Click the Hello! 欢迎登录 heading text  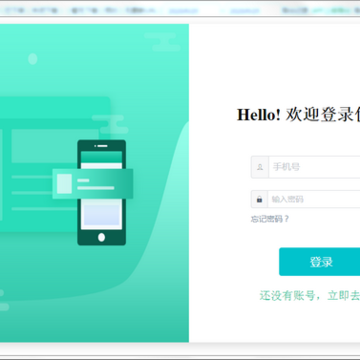(x=298, y=115)
